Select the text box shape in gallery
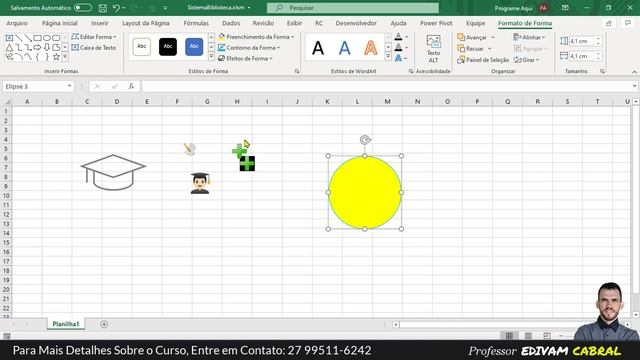Viewport: 640px width, 360px height. pyautogui.click(x=9, y=38)
